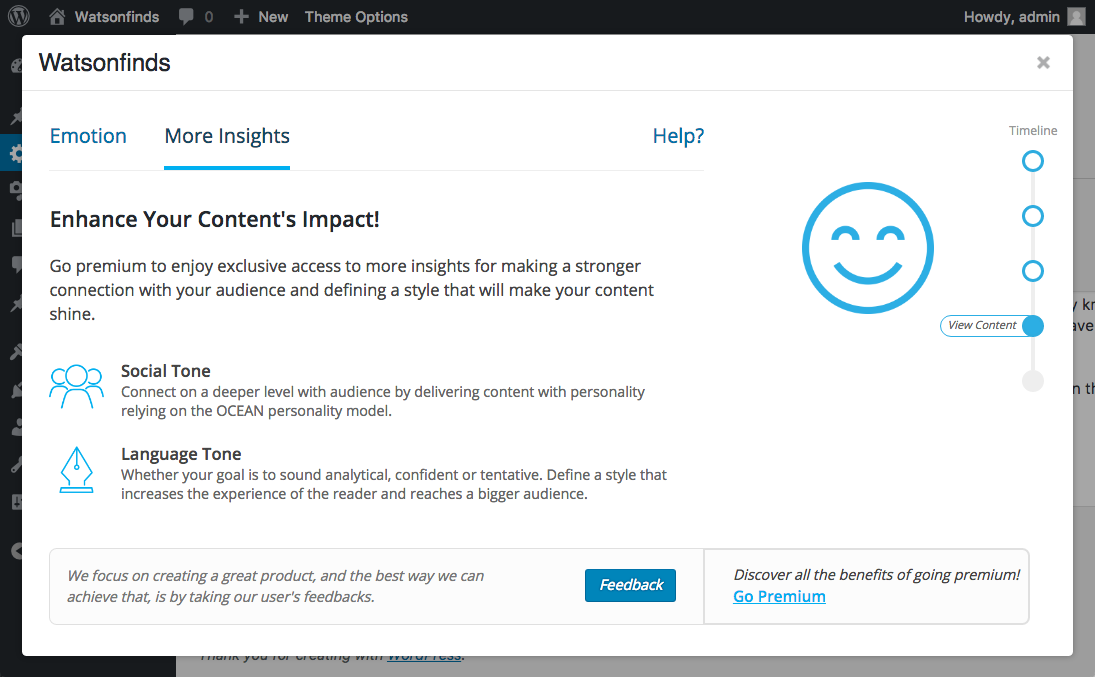1095x677 pixels.
Task: Click the grey last timeline marker
Action: coord(1033,381)
